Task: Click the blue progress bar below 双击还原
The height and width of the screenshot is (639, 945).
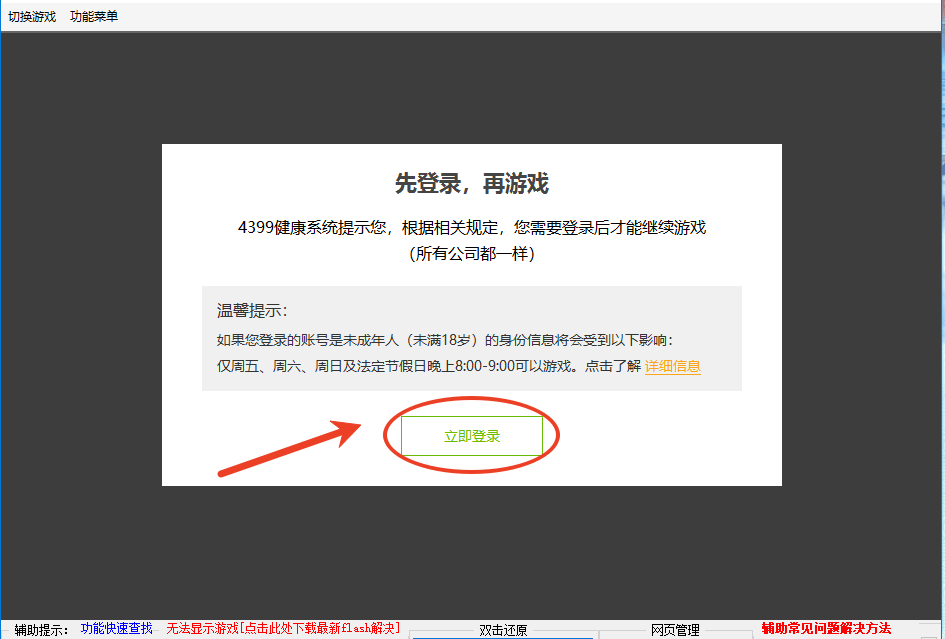Action: pyautogui.click(x=503, y=637)
